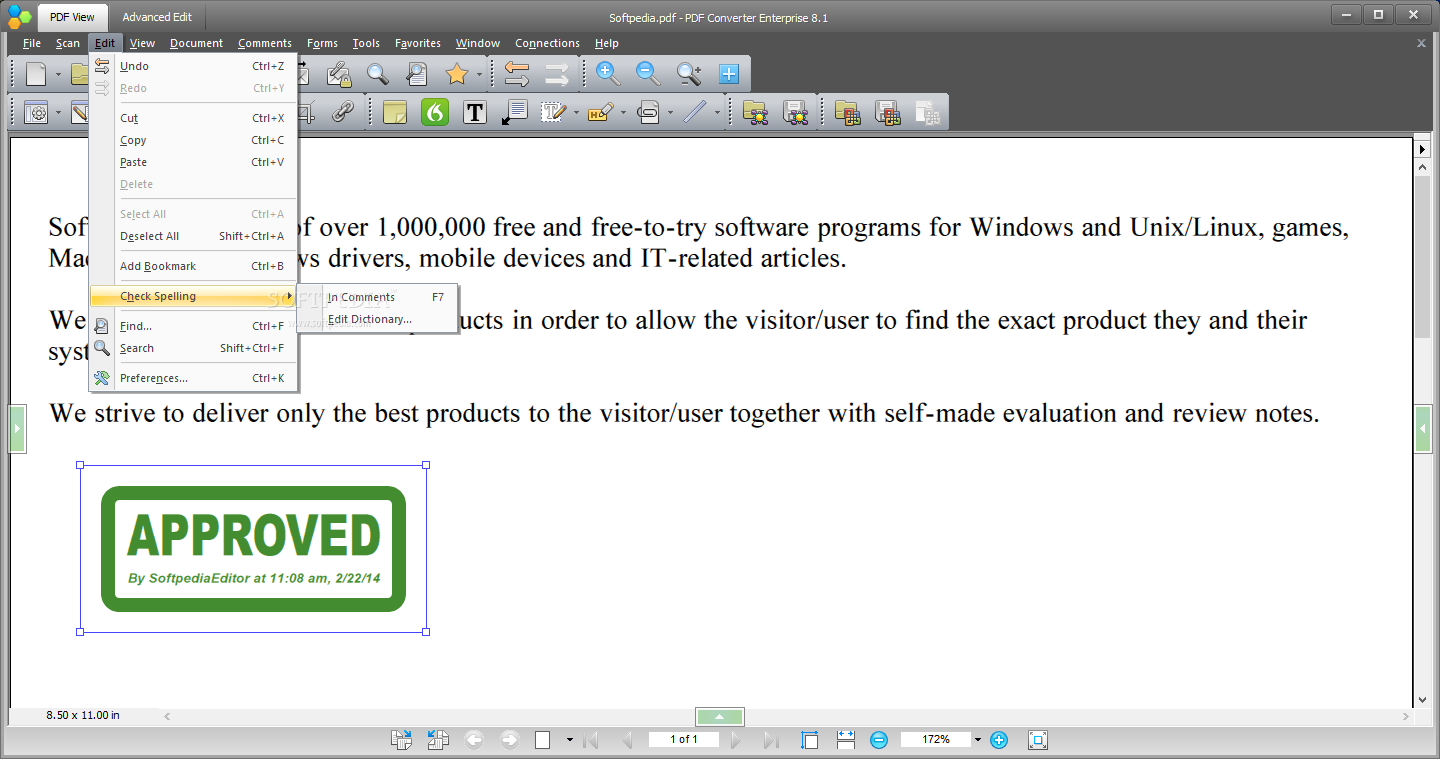The image size is (1440, 759).
Task: Click the Zoom Out magnifier in toolbar
Action: pyautogui.click(x=648, y=74)
